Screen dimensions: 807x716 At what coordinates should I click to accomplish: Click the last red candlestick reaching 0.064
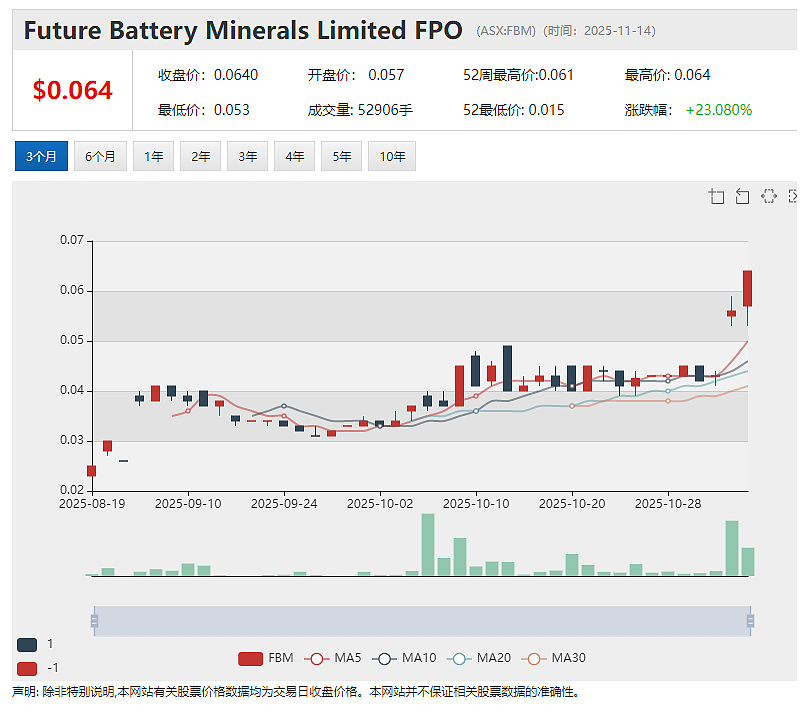point(747,289)
